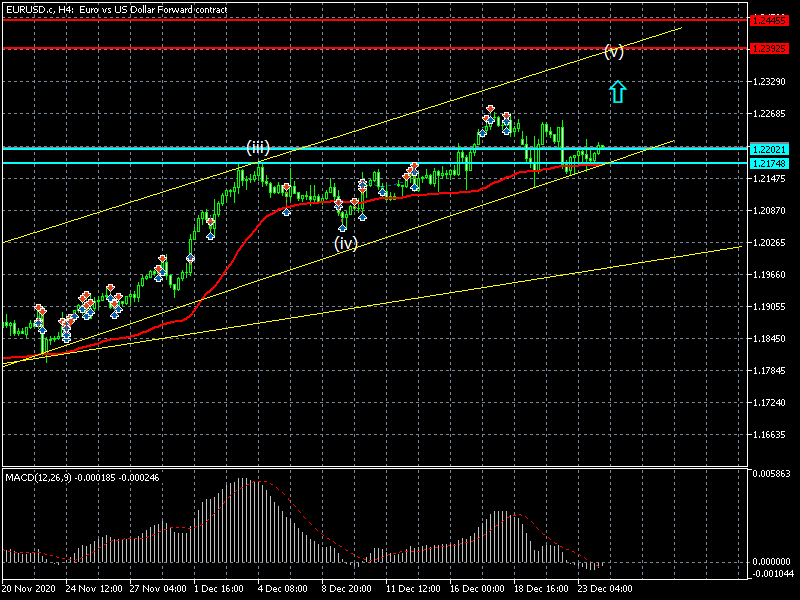
Task: Click the cyan 1.22021 price tag
Action: click(770, 148)
